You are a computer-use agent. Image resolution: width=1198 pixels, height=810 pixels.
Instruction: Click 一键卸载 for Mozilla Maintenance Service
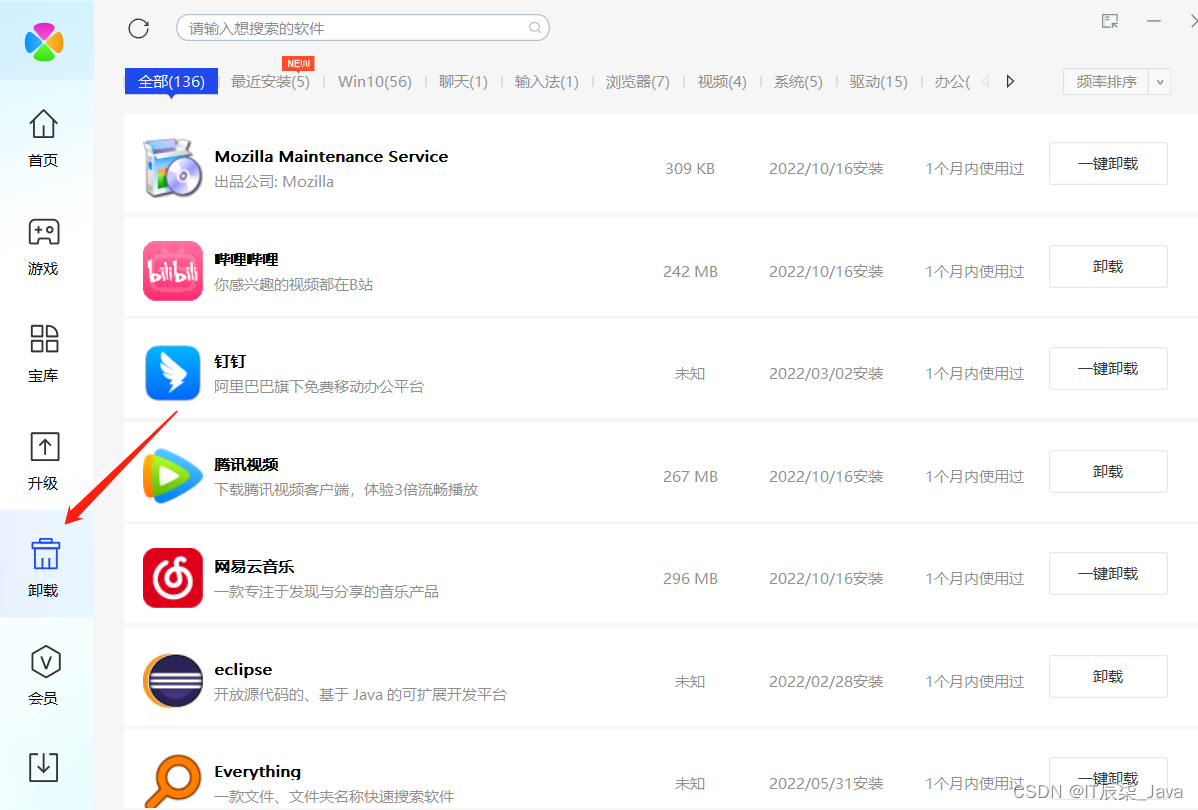pyautogui.click(x=1108, y=164)
